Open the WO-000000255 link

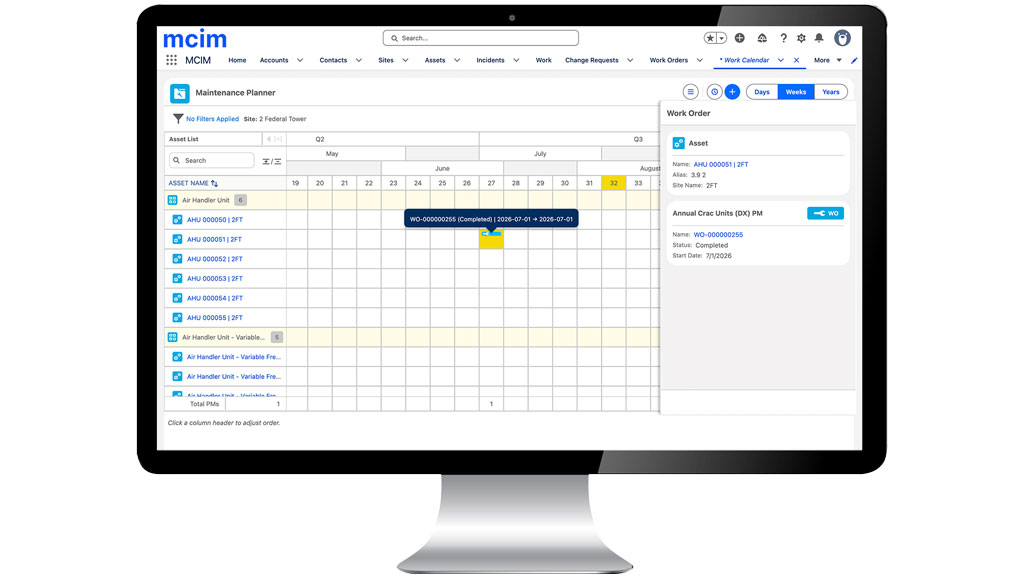click(718, 234)
